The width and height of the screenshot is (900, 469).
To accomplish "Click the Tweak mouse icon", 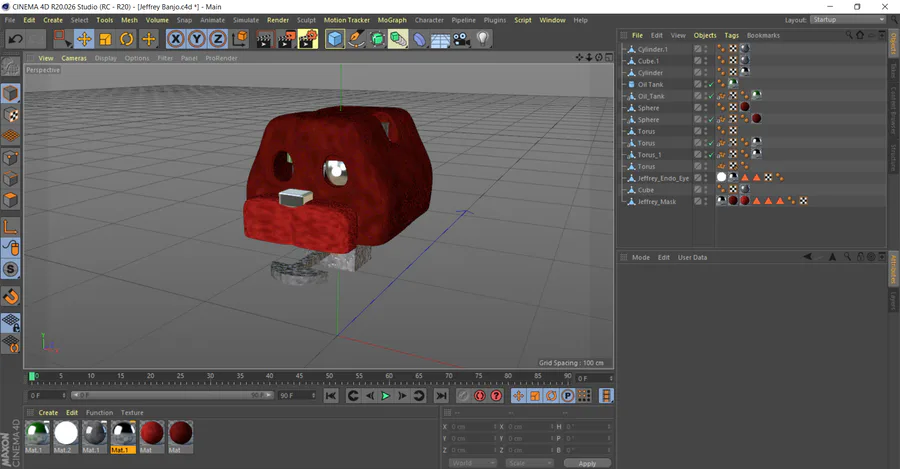I will tap(11, 248).
